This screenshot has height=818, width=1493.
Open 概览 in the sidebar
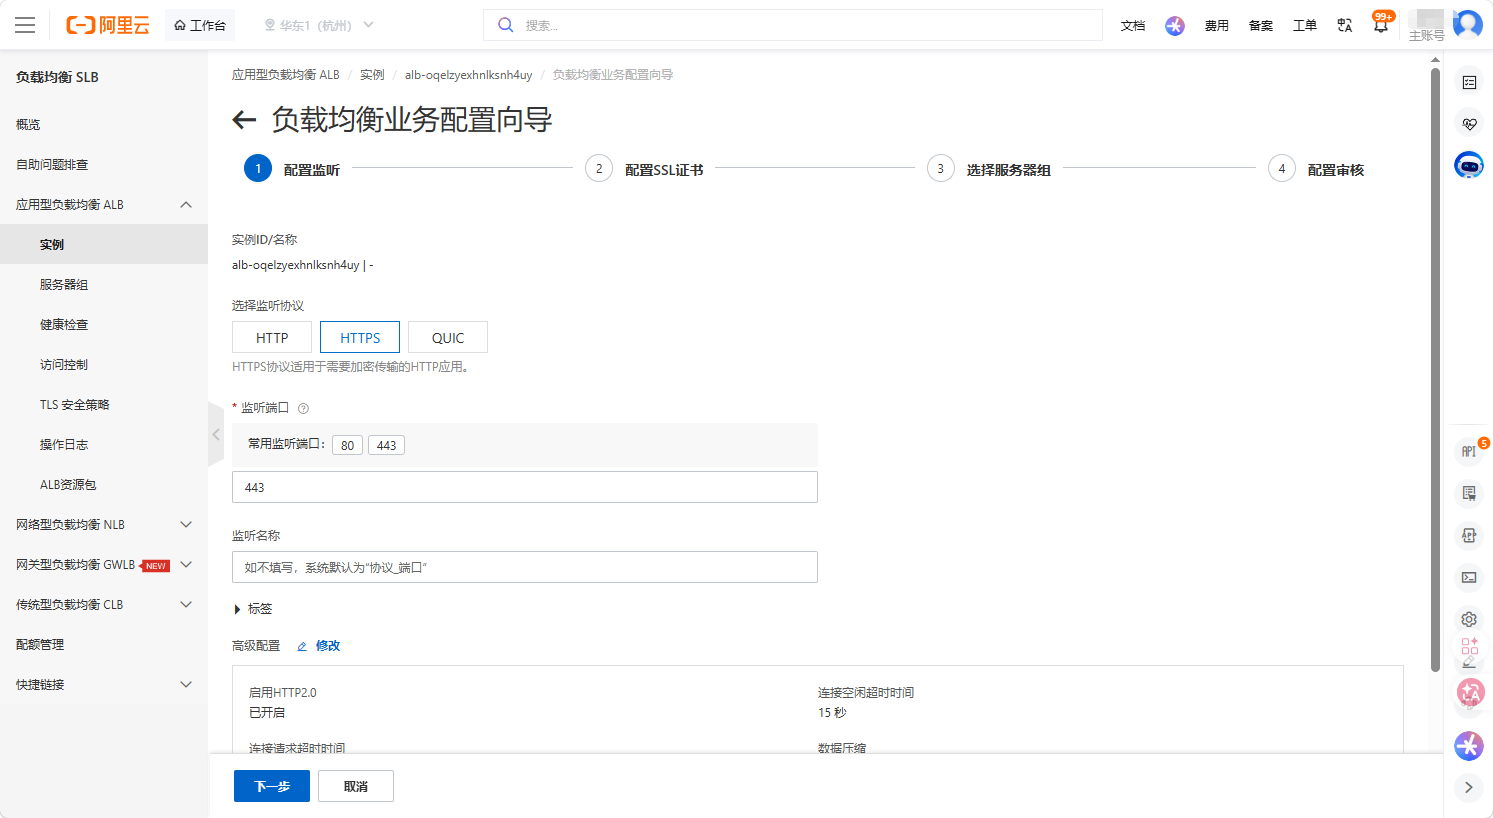pyautogui.click(x=104, y=125)
